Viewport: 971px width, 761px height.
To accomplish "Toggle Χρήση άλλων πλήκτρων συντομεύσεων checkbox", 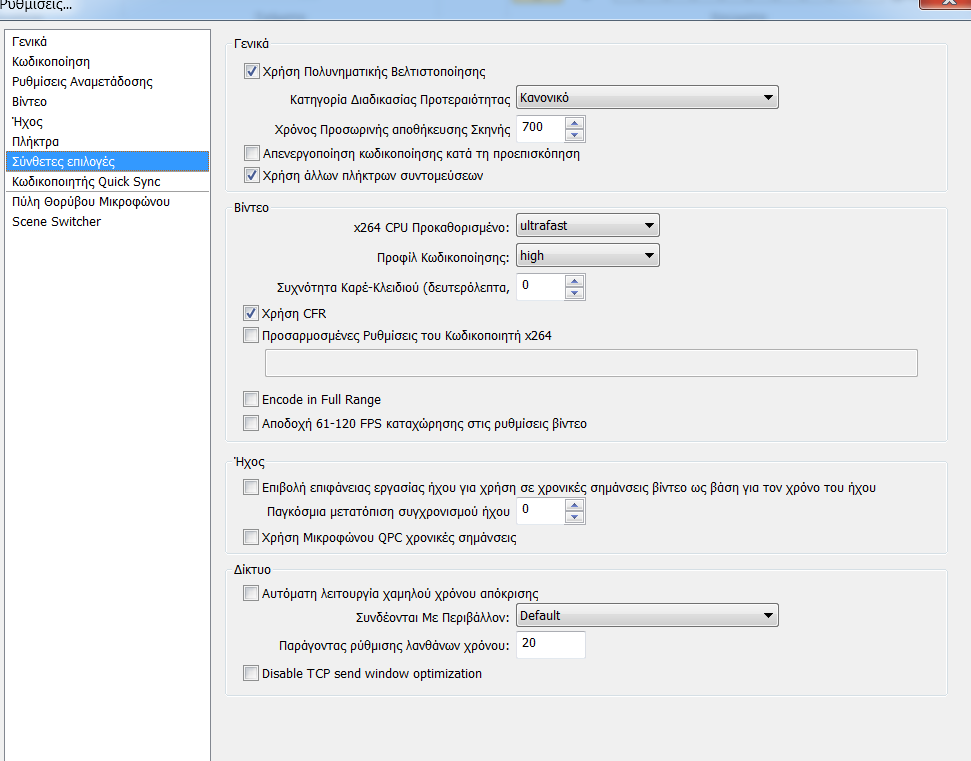I will pos(251,175).
